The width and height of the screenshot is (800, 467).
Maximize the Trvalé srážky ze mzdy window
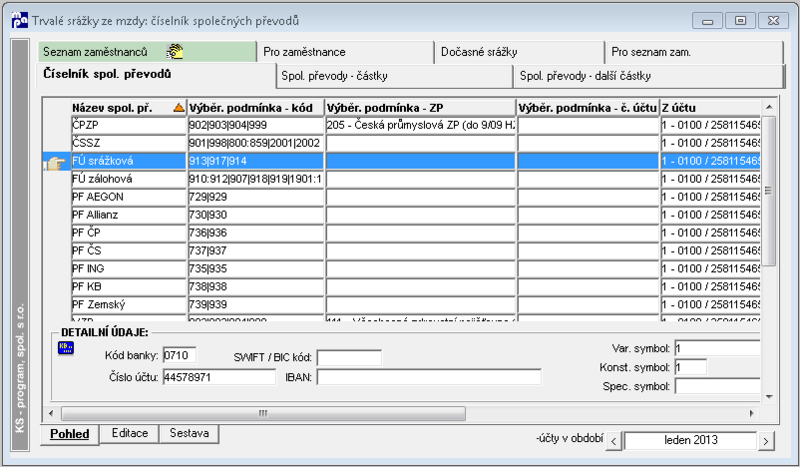tap(740, 21)
